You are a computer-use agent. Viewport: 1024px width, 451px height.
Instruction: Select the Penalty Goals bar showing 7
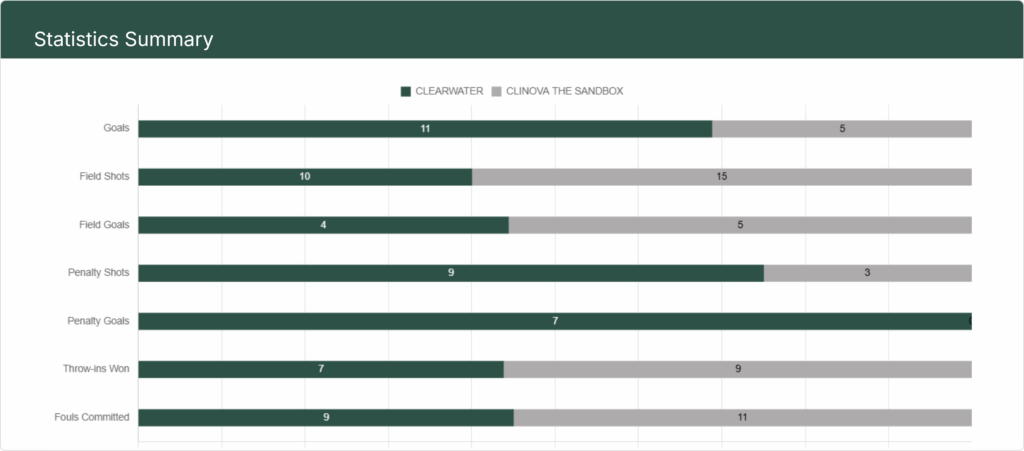pos(554,321)
